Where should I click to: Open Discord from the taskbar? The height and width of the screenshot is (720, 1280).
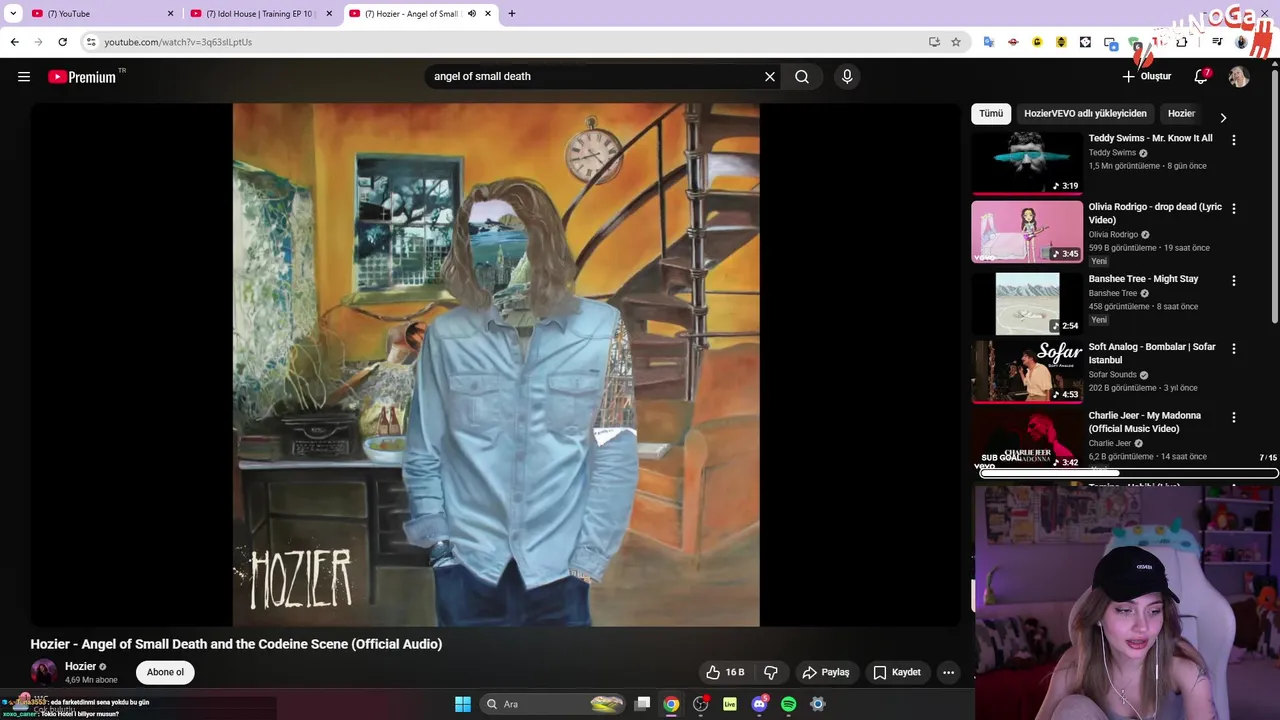(x=759, y=704)
